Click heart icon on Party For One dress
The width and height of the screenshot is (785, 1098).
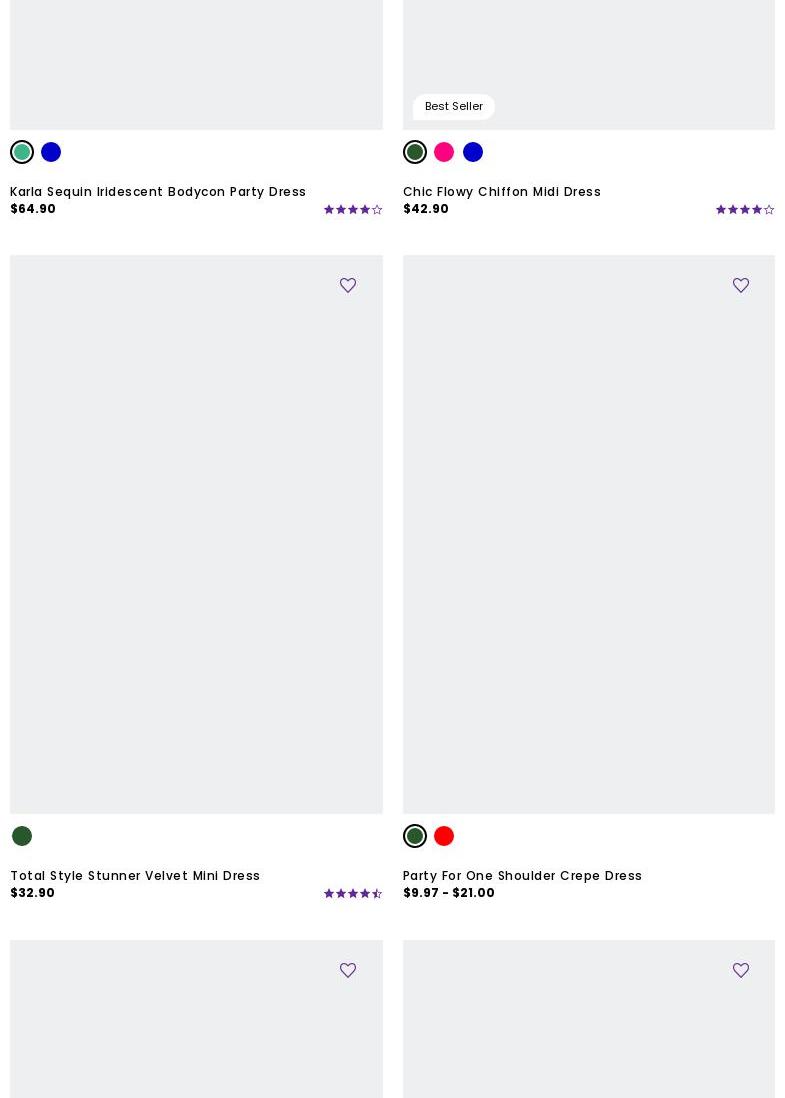coord(741,286)
